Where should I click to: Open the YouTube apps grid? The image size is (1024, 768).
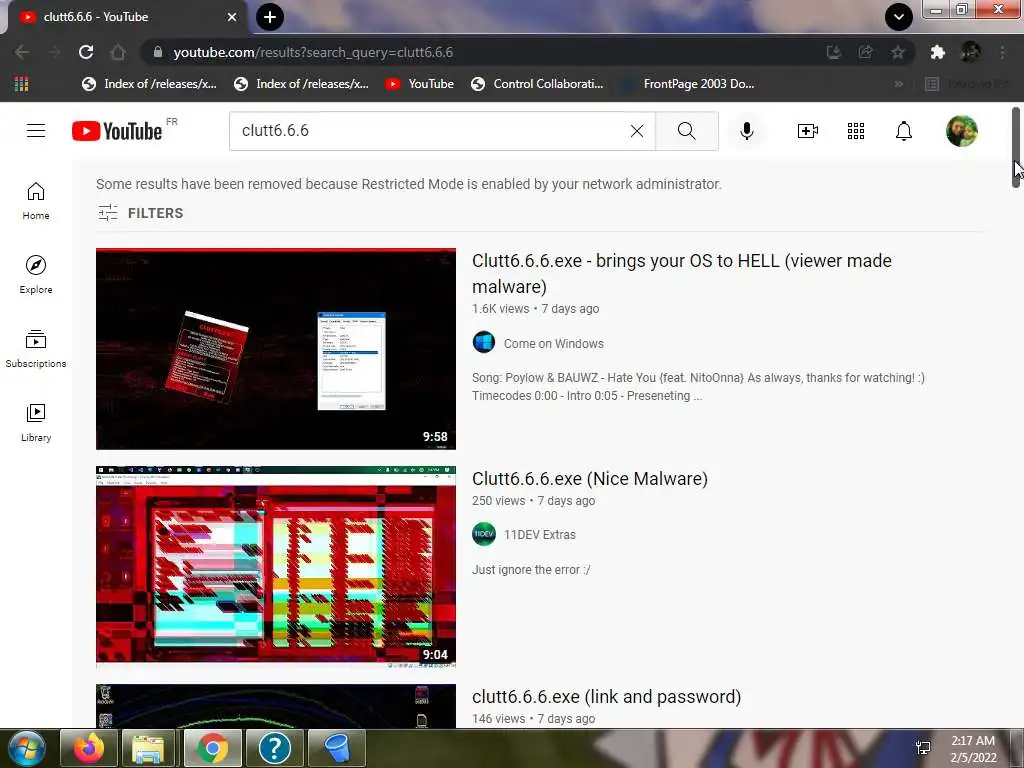coord(856,131)
